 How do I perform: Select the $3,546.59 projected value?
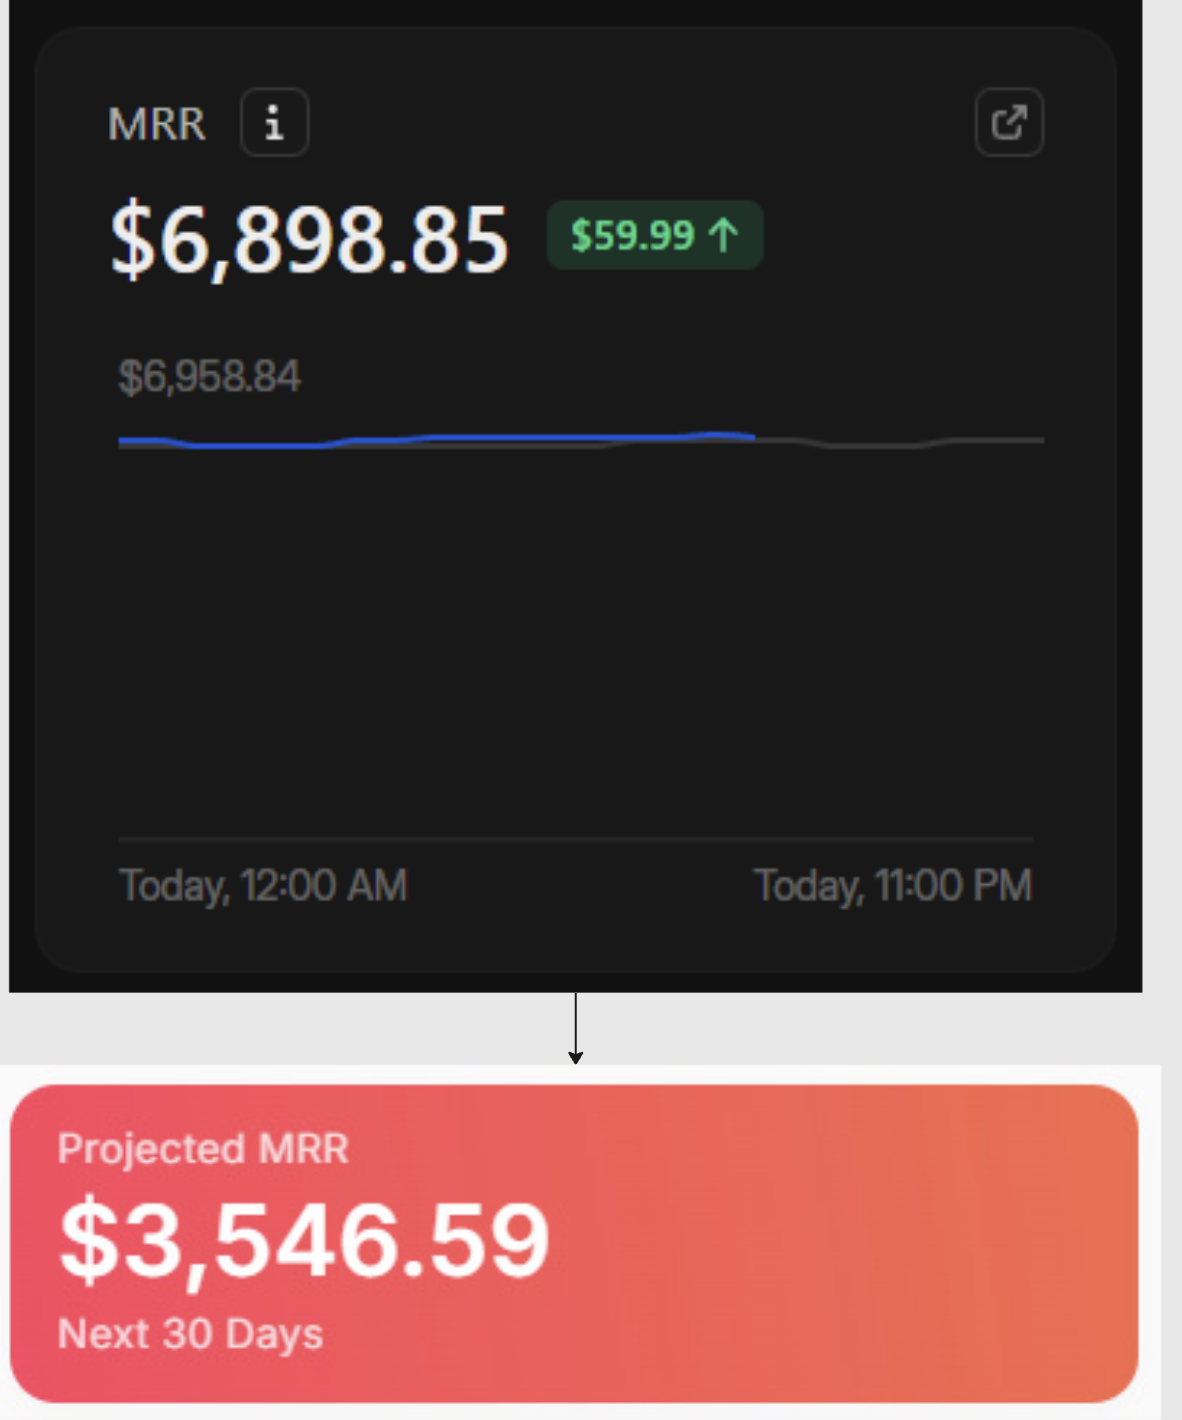coord(305,1241)
